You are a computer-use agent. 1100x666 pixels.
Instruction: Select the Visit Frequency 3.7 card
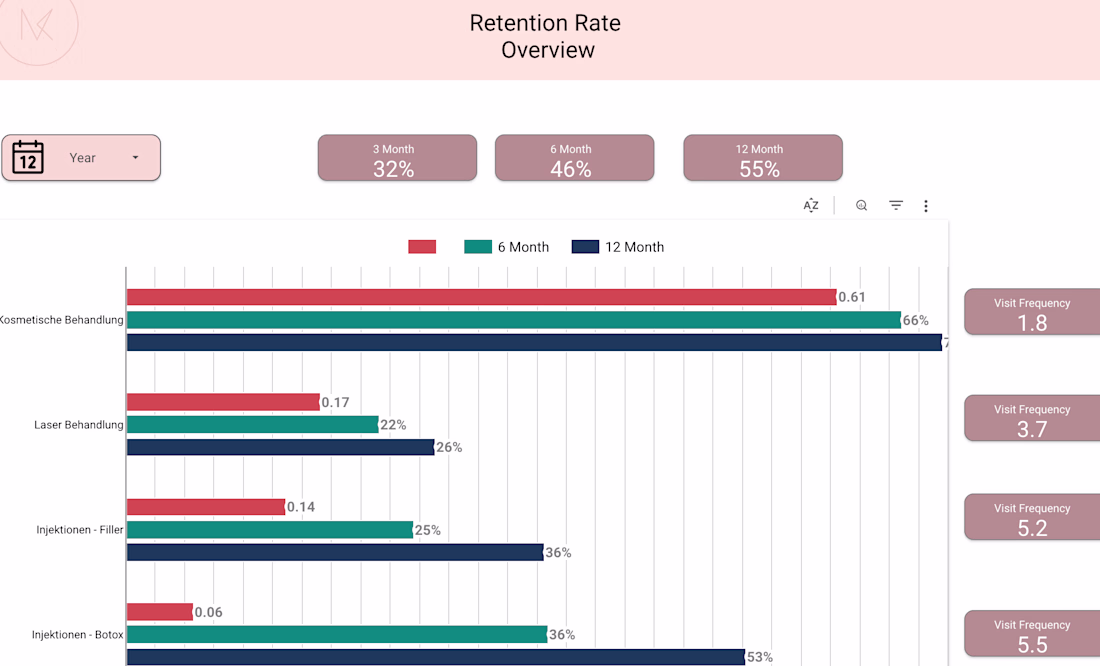[1032, 418]
